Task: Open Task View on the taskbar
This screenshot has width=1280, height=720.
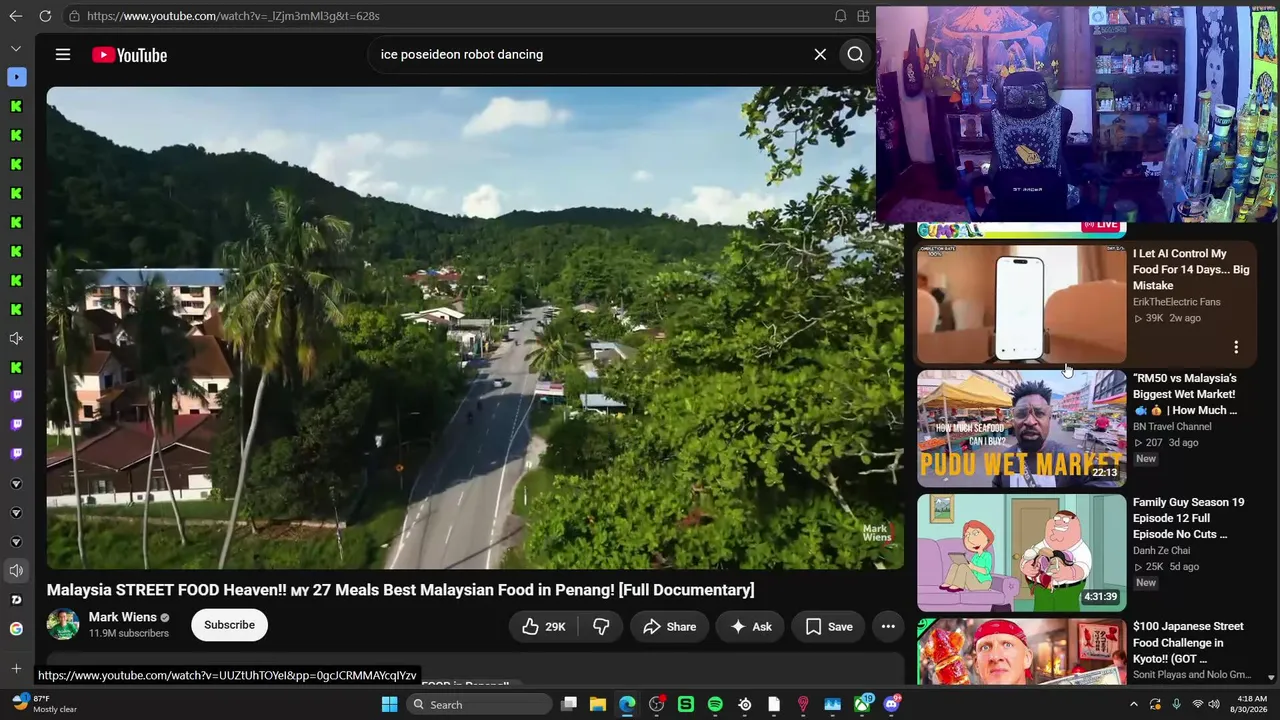Action: tap(569, 705)
